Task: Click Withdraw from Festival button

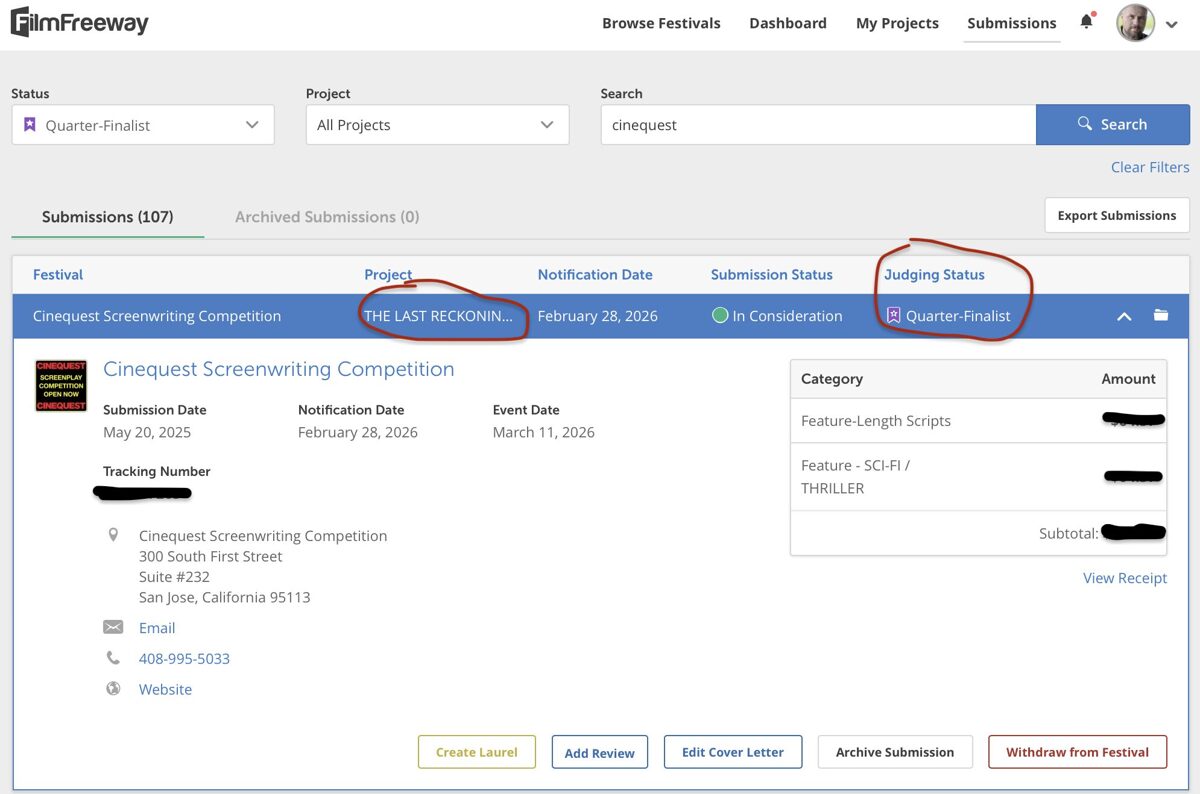Action: pyautogui.click(x=1077, y=752)
